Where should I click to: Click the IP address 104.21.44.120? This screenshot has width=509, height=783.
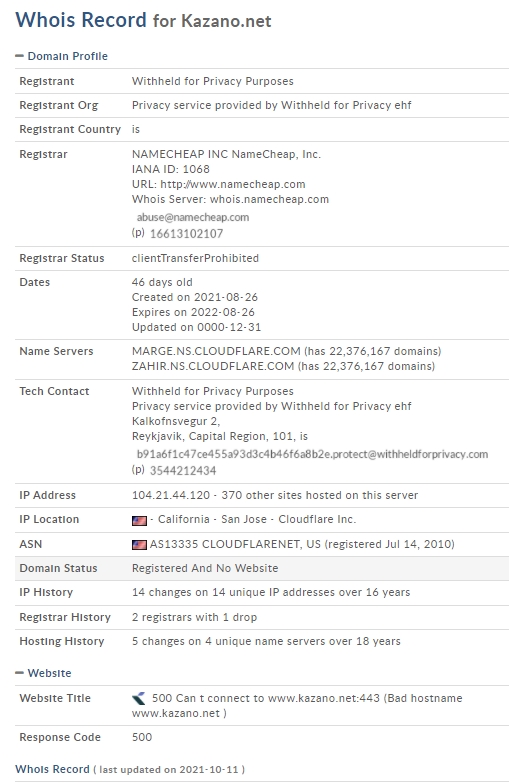(x=171, y=495)
